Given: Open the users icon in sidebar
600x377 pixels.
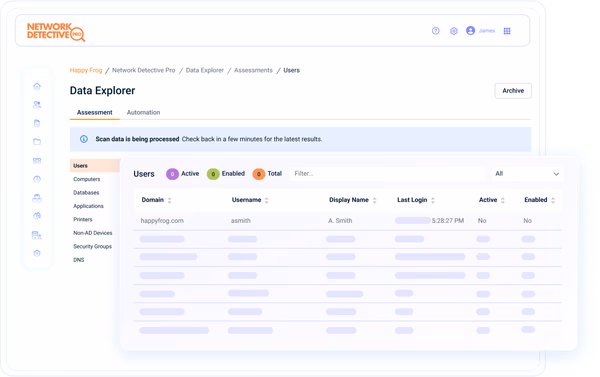Looking at the screenshot, I should coord(37,104).
